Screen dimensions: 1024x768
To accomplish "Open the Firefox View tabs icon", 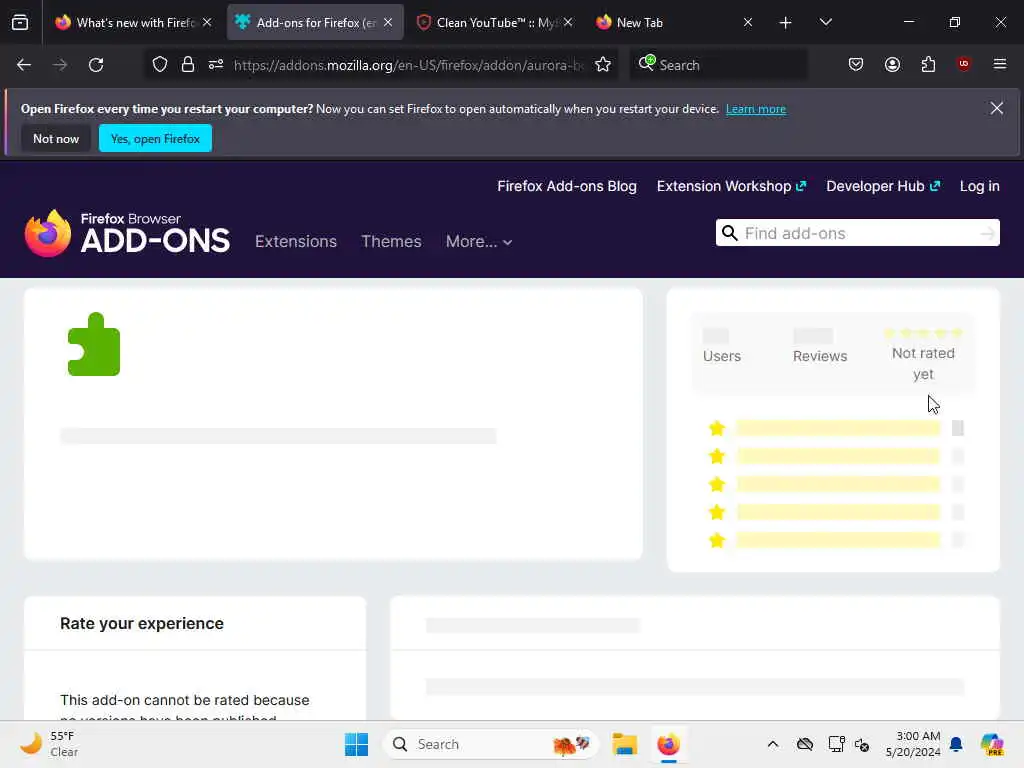I will click(20, 22).
